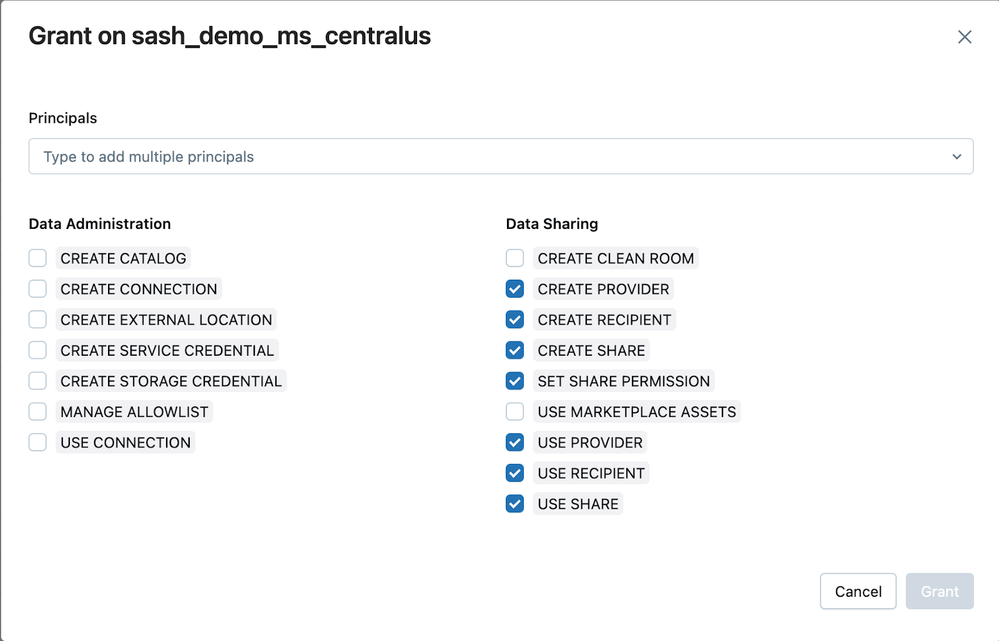This screenshot has width=999, height=641.
Task: Uncheck the CREATE PROVIDER permission
Action: [x=515, y=289]
